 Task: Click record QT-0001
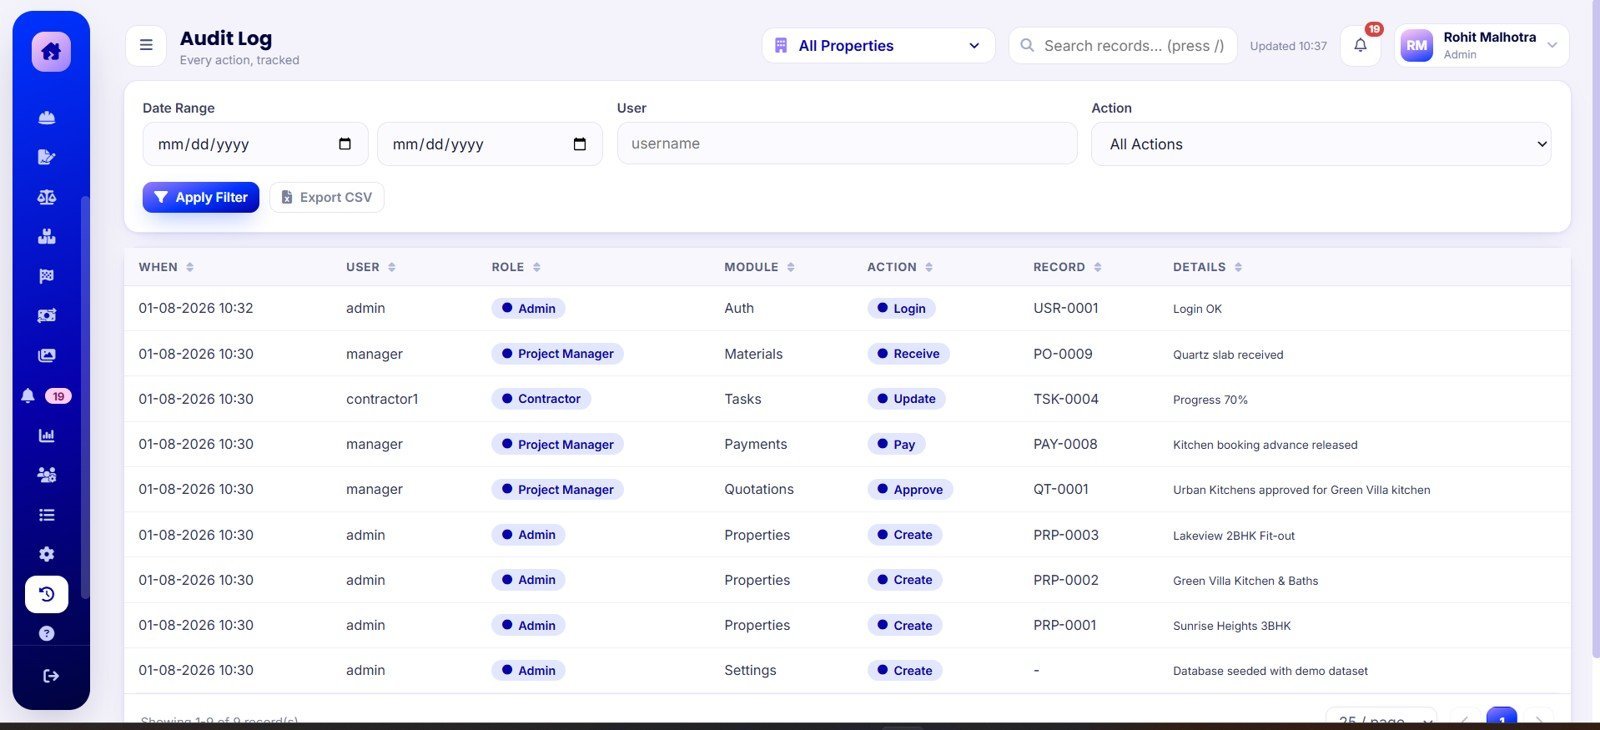[x=1061, y=489]
